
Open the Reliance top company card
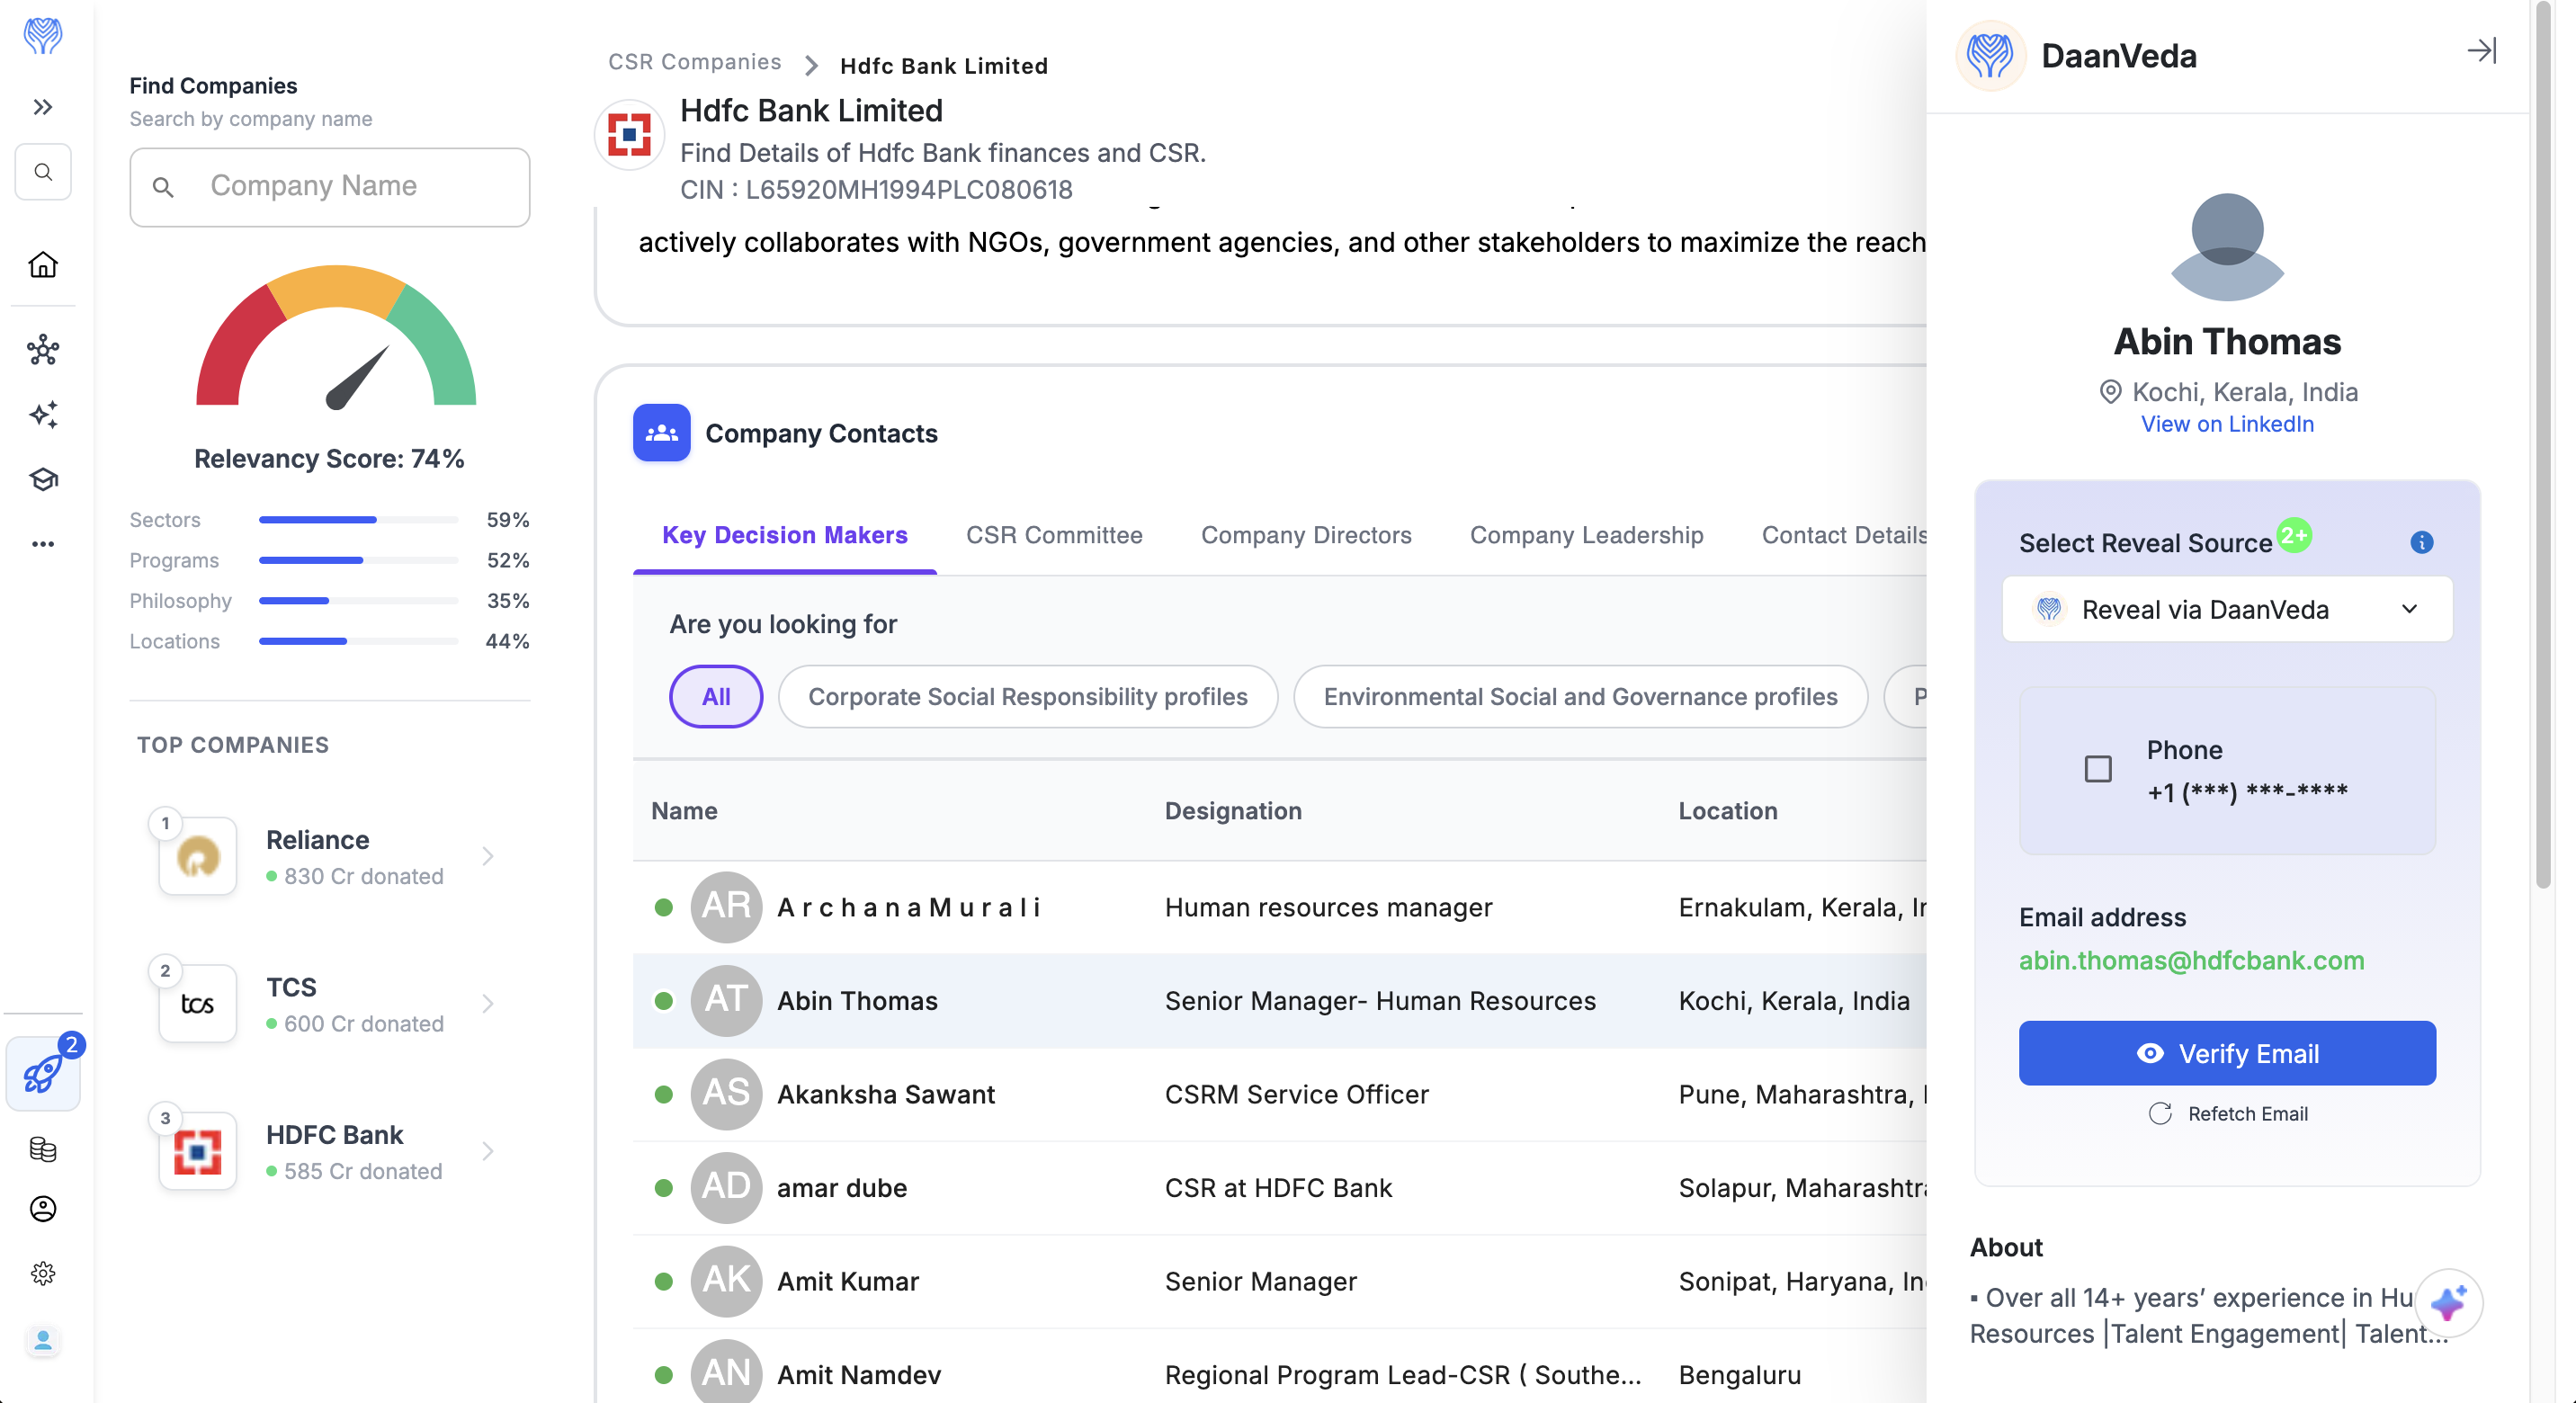click(329, 856)
